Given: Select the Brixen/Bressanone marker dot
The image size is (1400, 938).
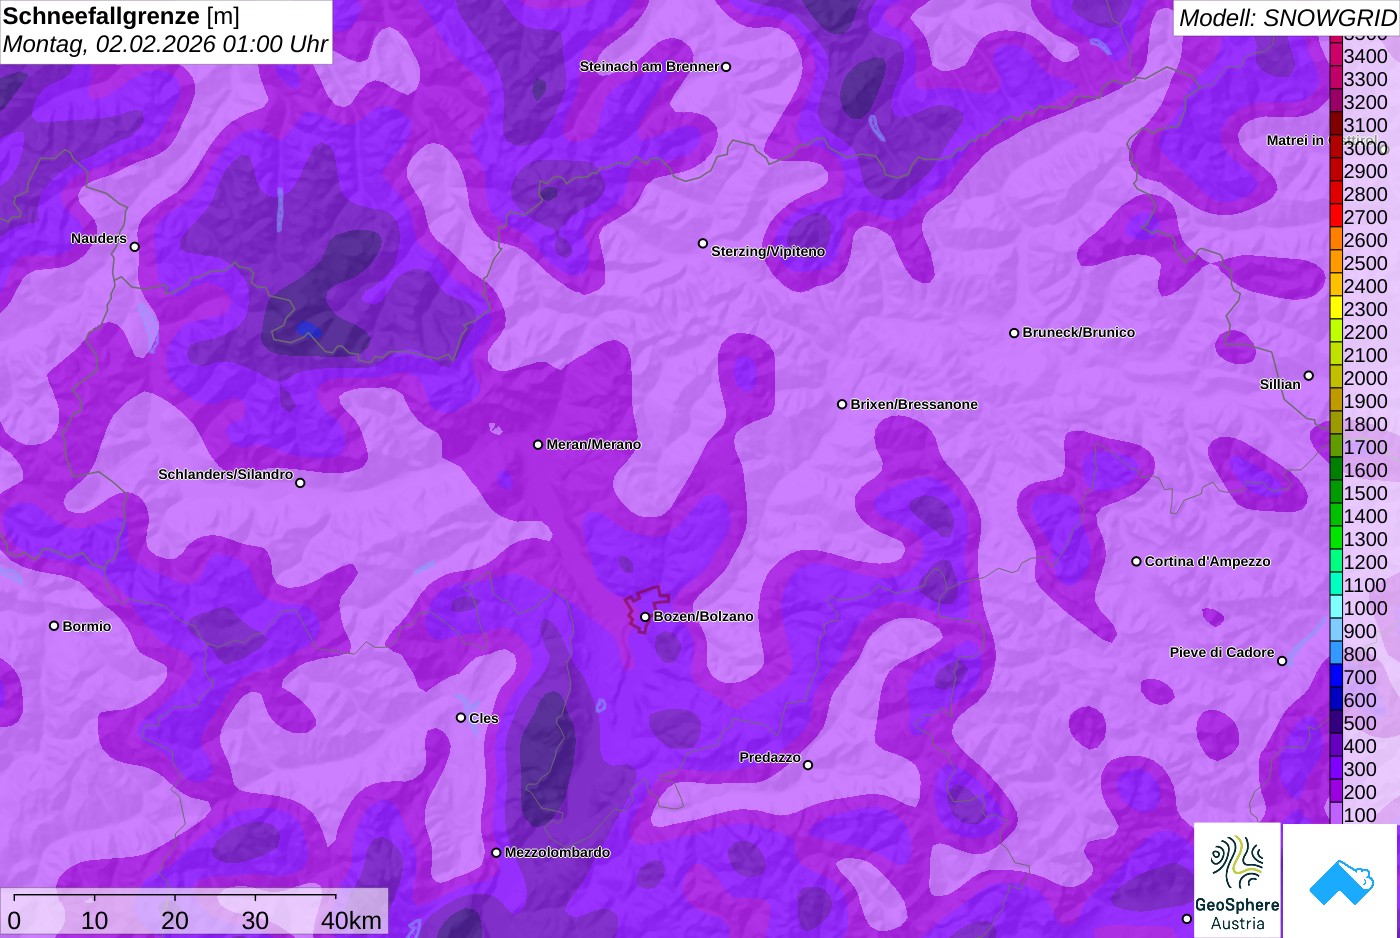Looking at the screenshot, I should click(842, 404).
